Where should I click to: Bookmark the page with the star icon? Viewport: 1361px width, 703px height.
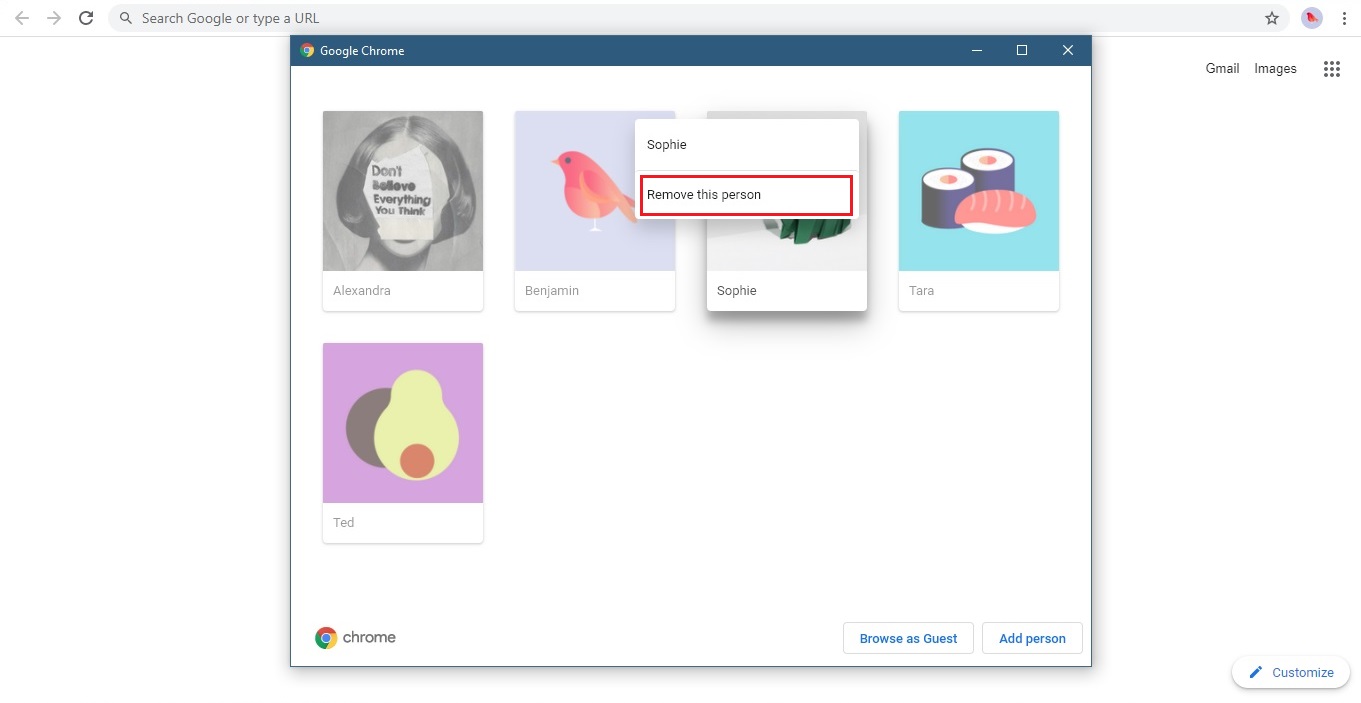pos(1271,17)
